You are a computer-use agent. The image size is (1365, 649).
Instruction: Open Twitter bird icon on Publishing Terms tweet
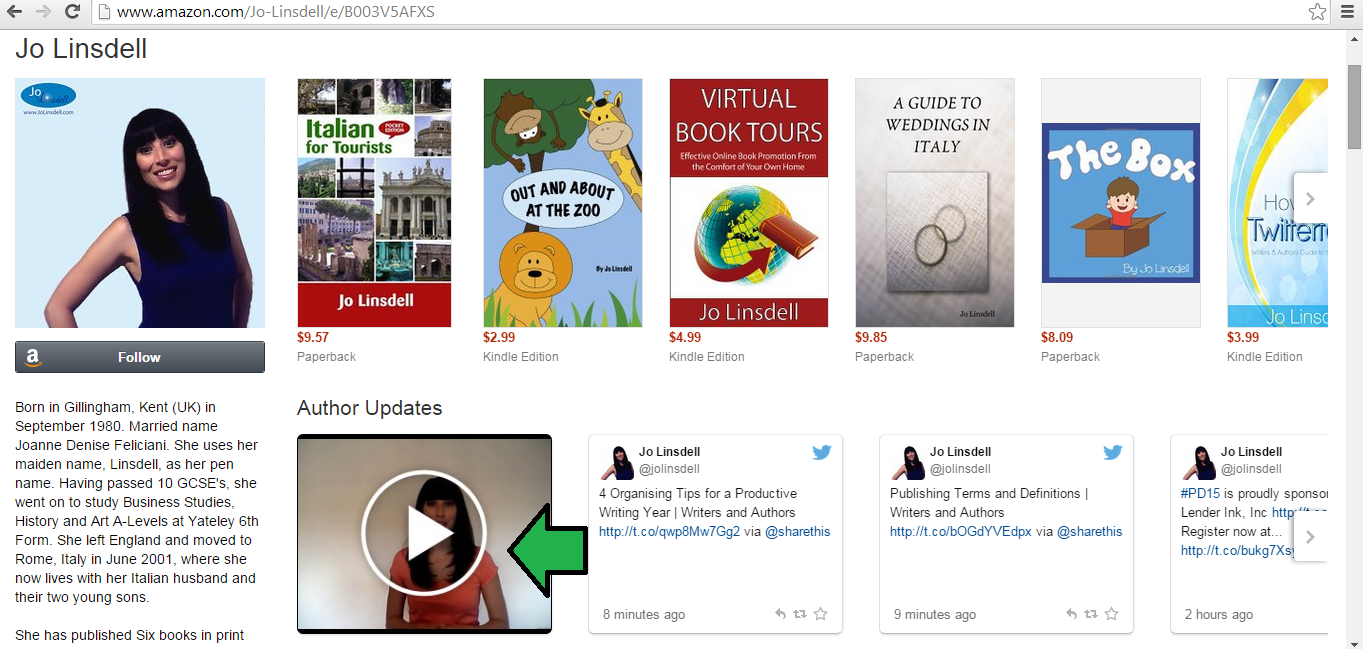tap(1113, 452)
